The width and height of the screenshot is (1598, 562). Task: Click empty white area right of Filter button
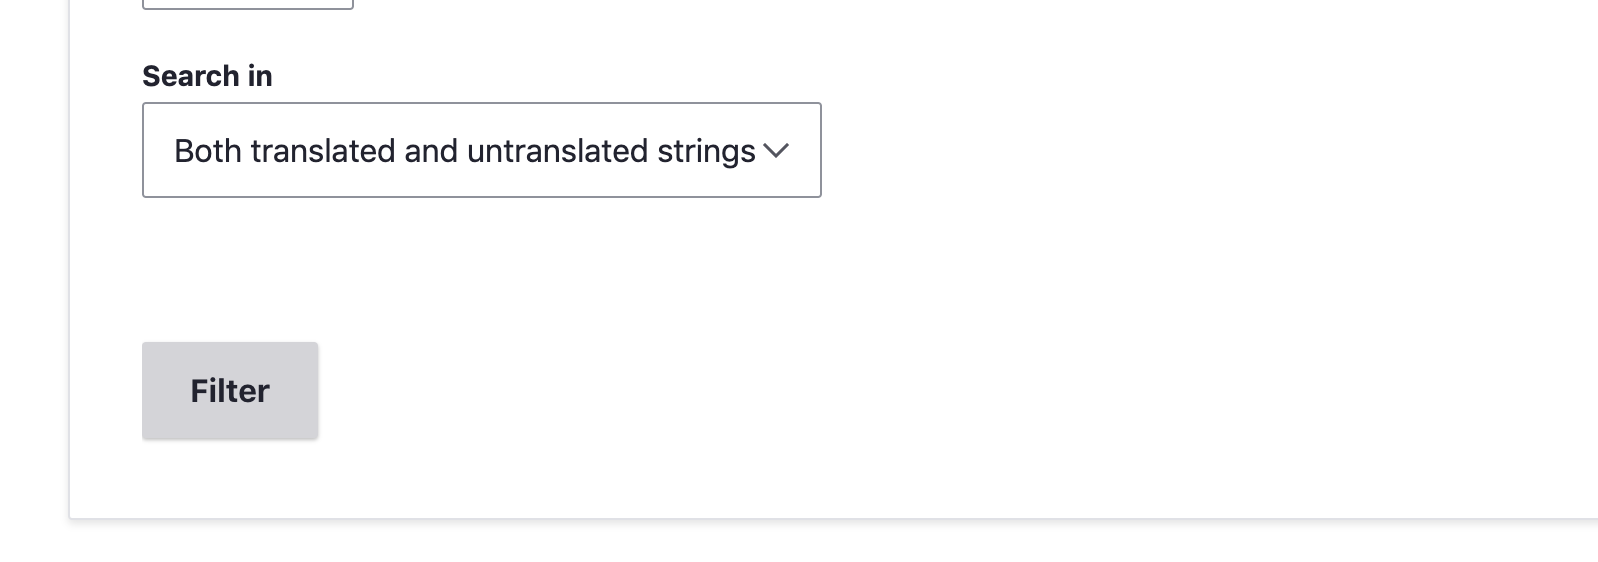pos(700,390)
